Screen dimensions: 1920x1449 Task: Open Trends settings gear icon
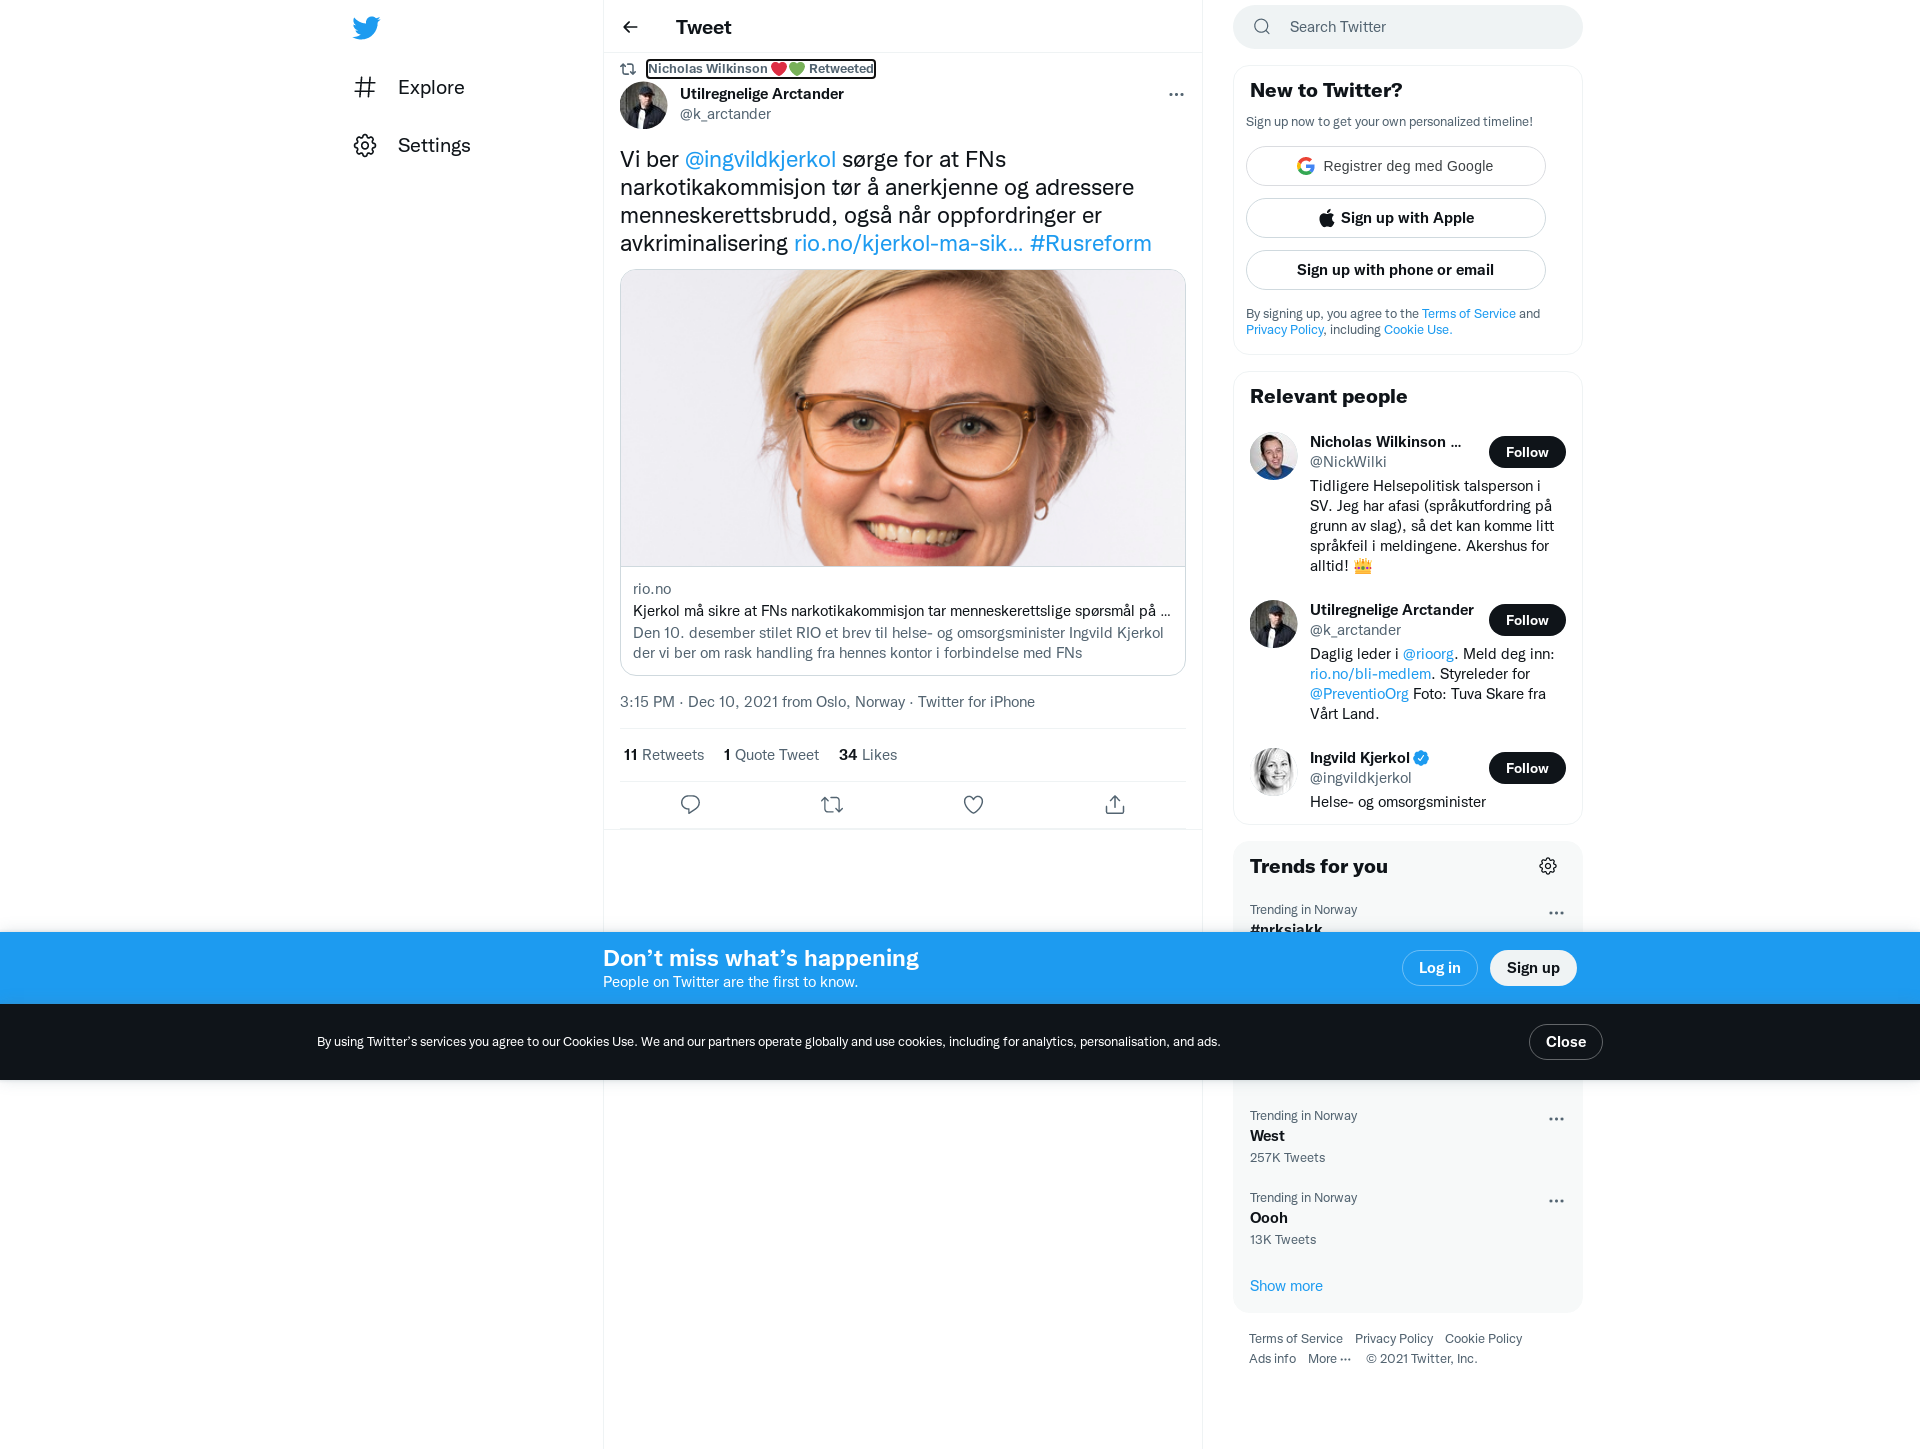[x=1548, y=866]
